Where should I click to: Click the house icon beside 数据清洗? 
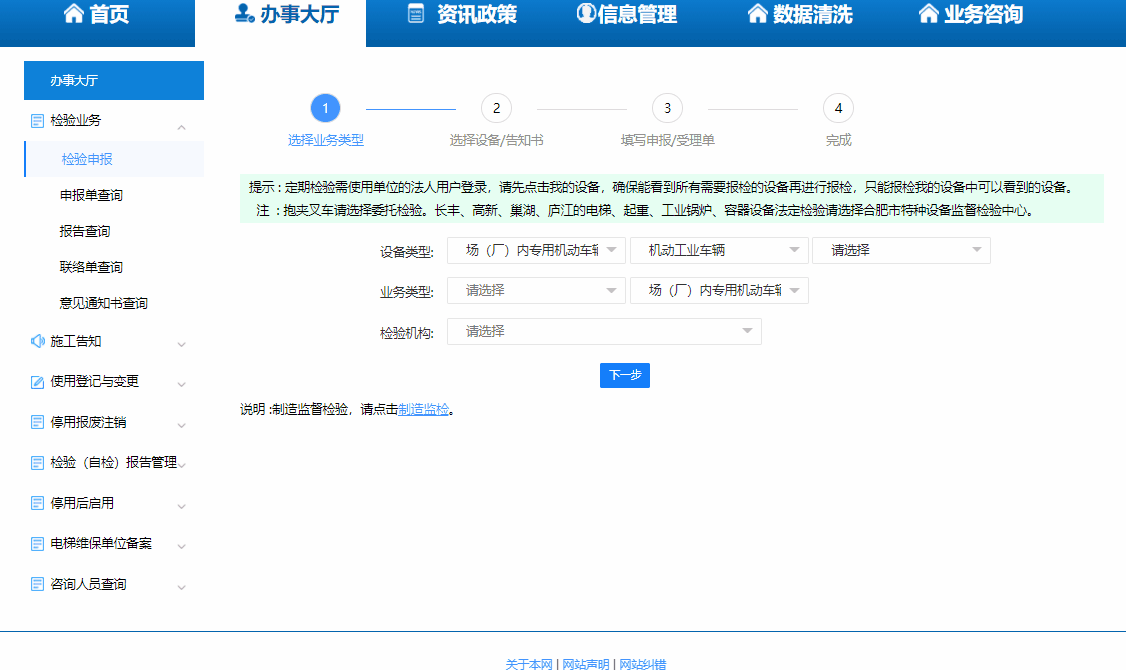coord(758,13)
